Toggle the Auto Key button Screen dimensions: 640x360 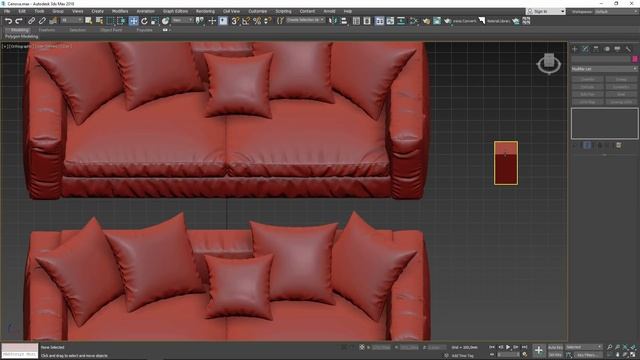555,347
